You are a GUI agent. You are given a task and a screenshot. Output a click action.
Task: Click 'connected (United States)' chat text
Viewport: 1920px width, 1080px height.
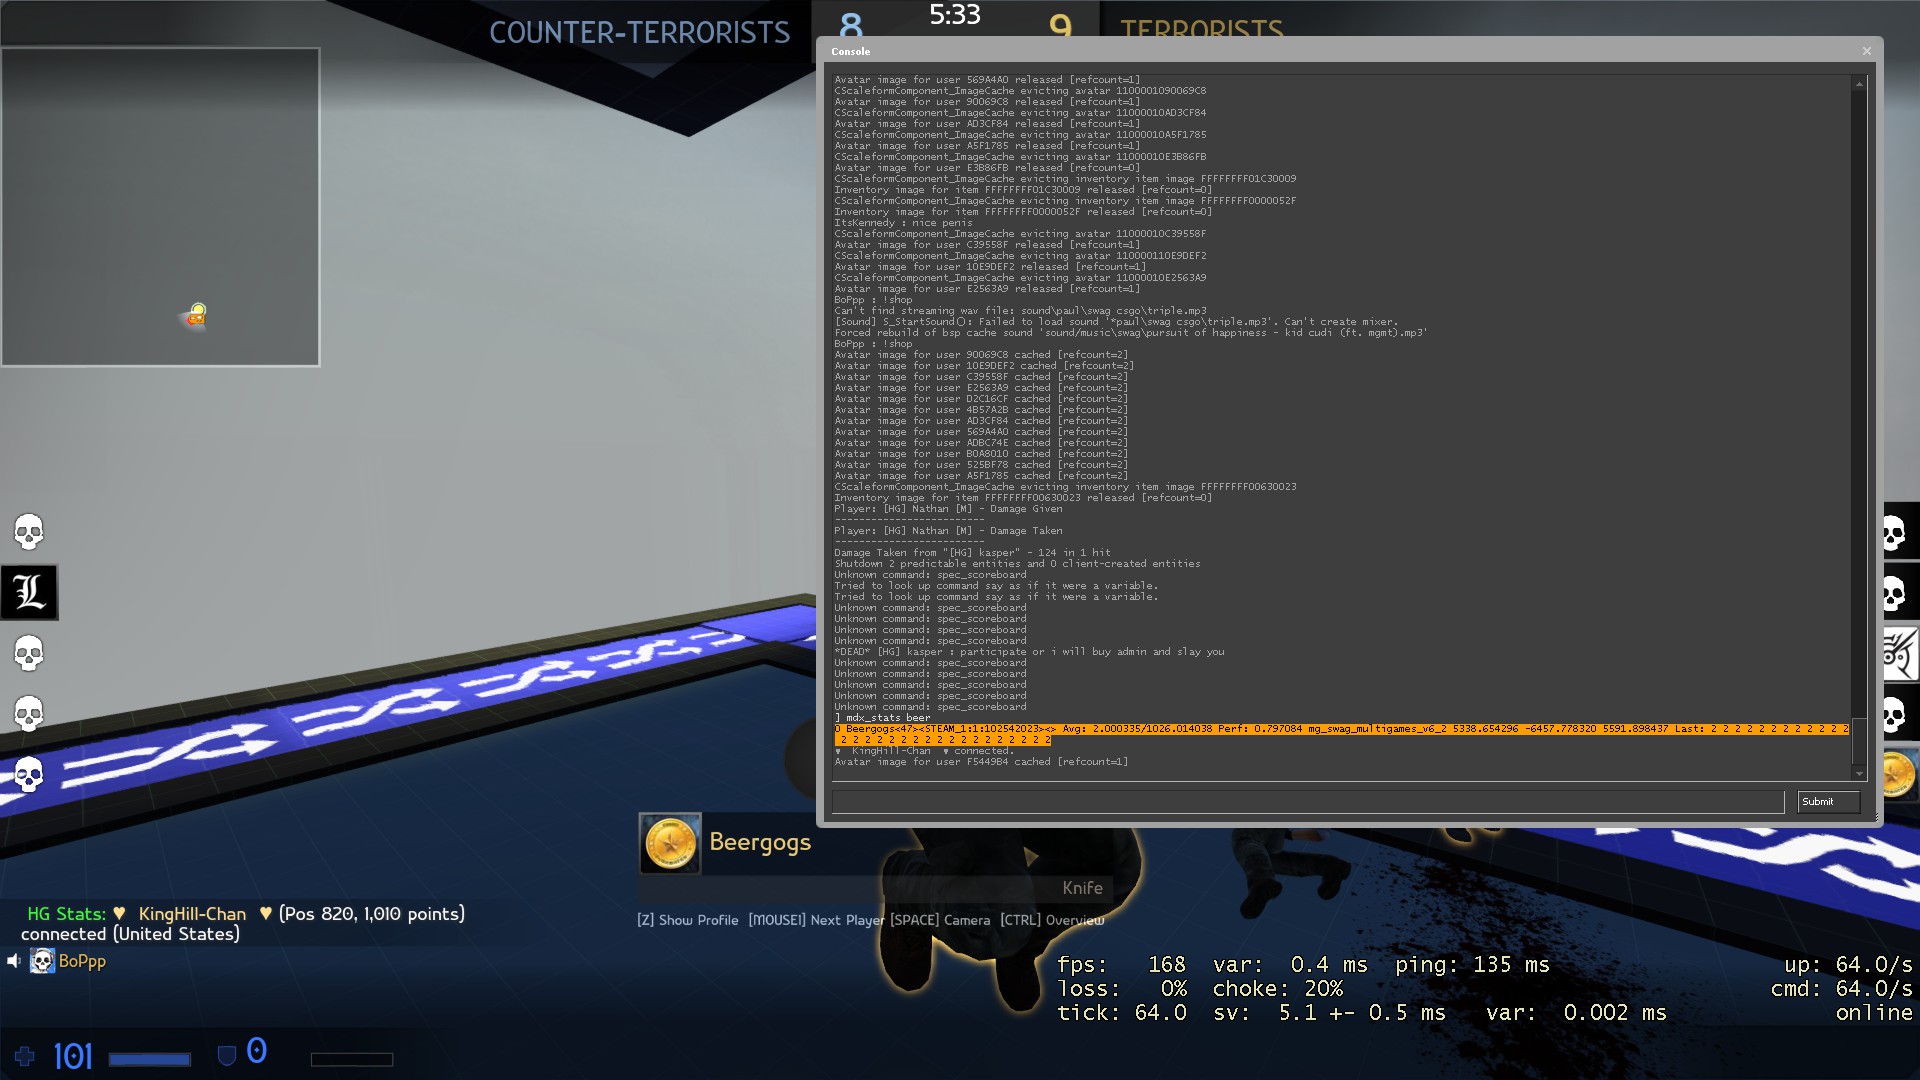tap(130, 934)
